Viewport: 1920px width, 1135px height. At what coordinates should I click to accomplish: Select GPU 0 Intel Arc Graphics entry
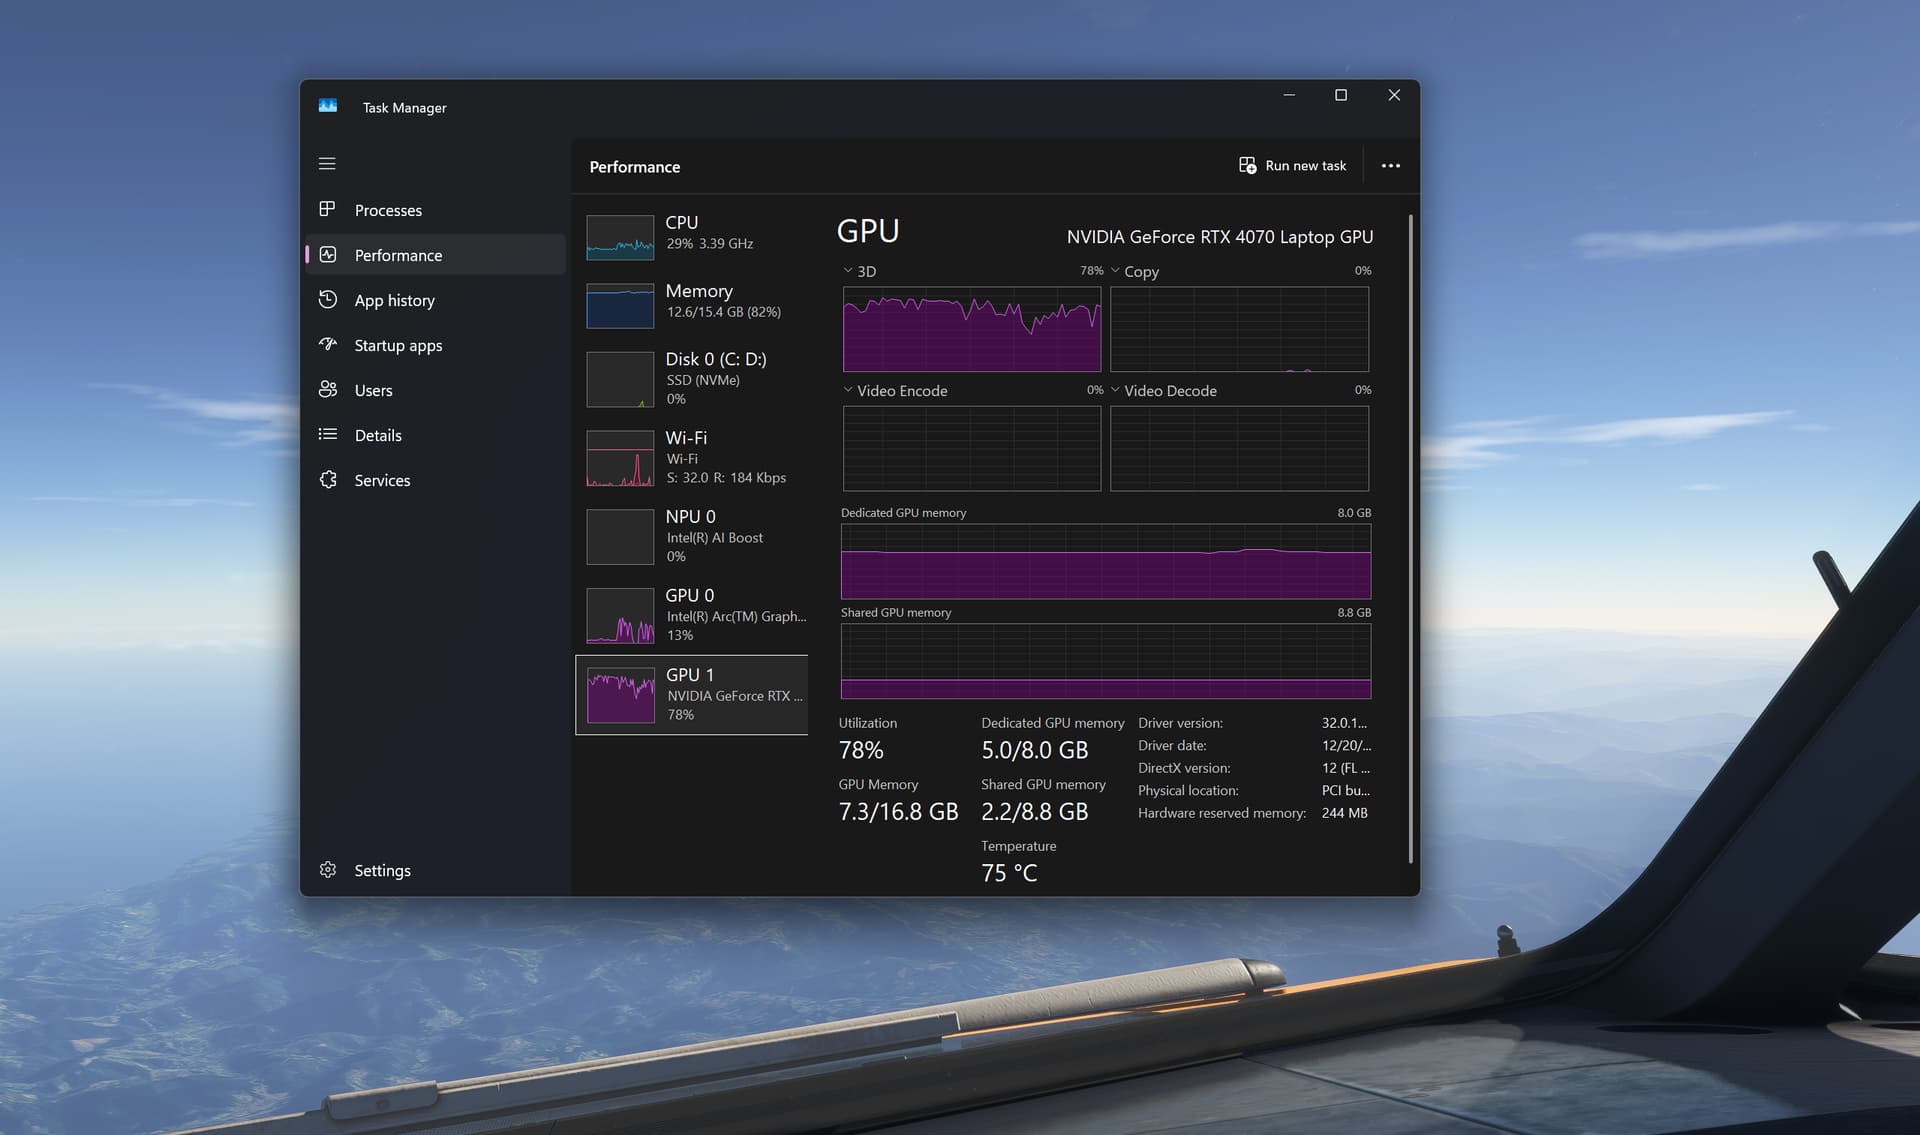coord(692,615)
